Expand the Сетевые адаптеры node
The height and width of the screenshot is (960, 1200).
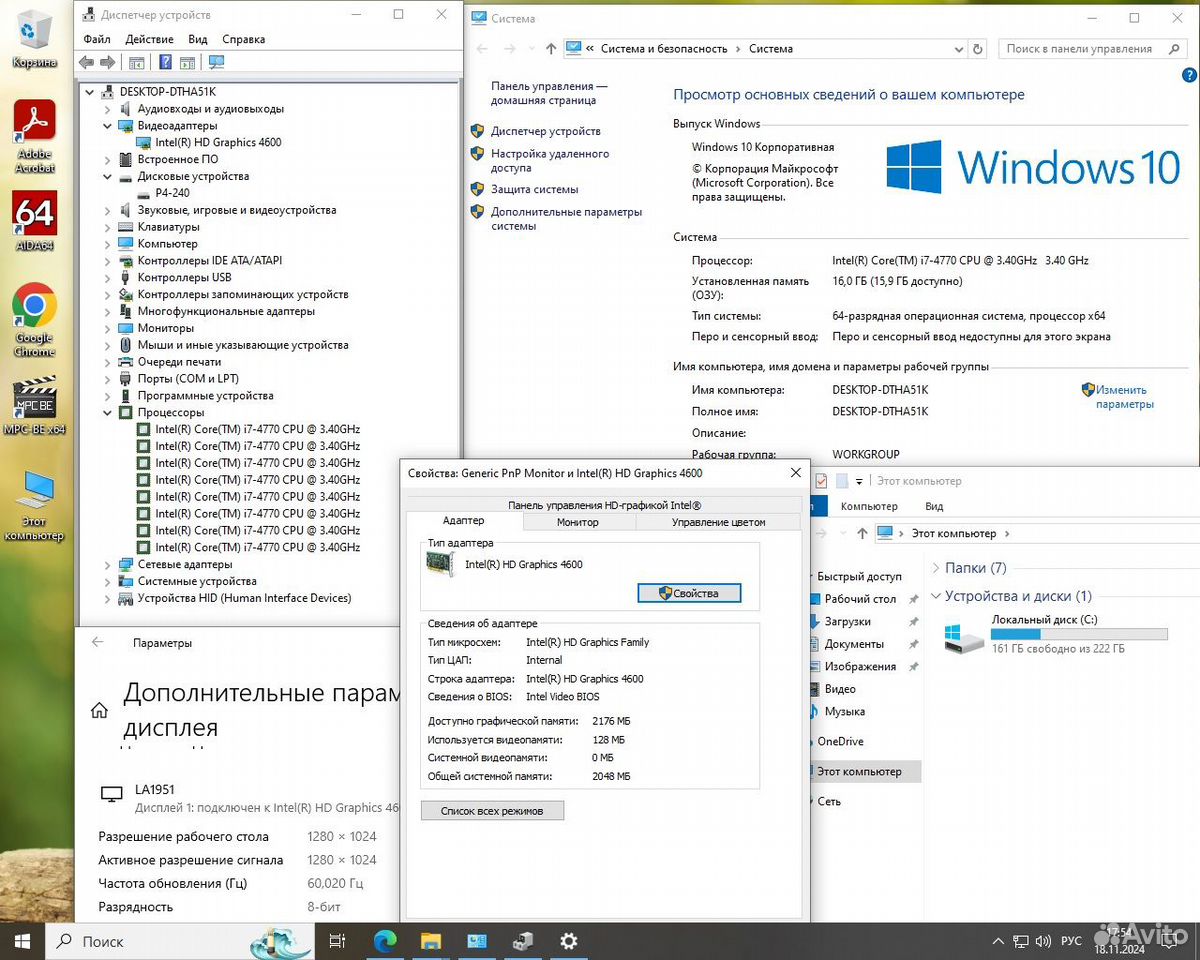[108, 564]
